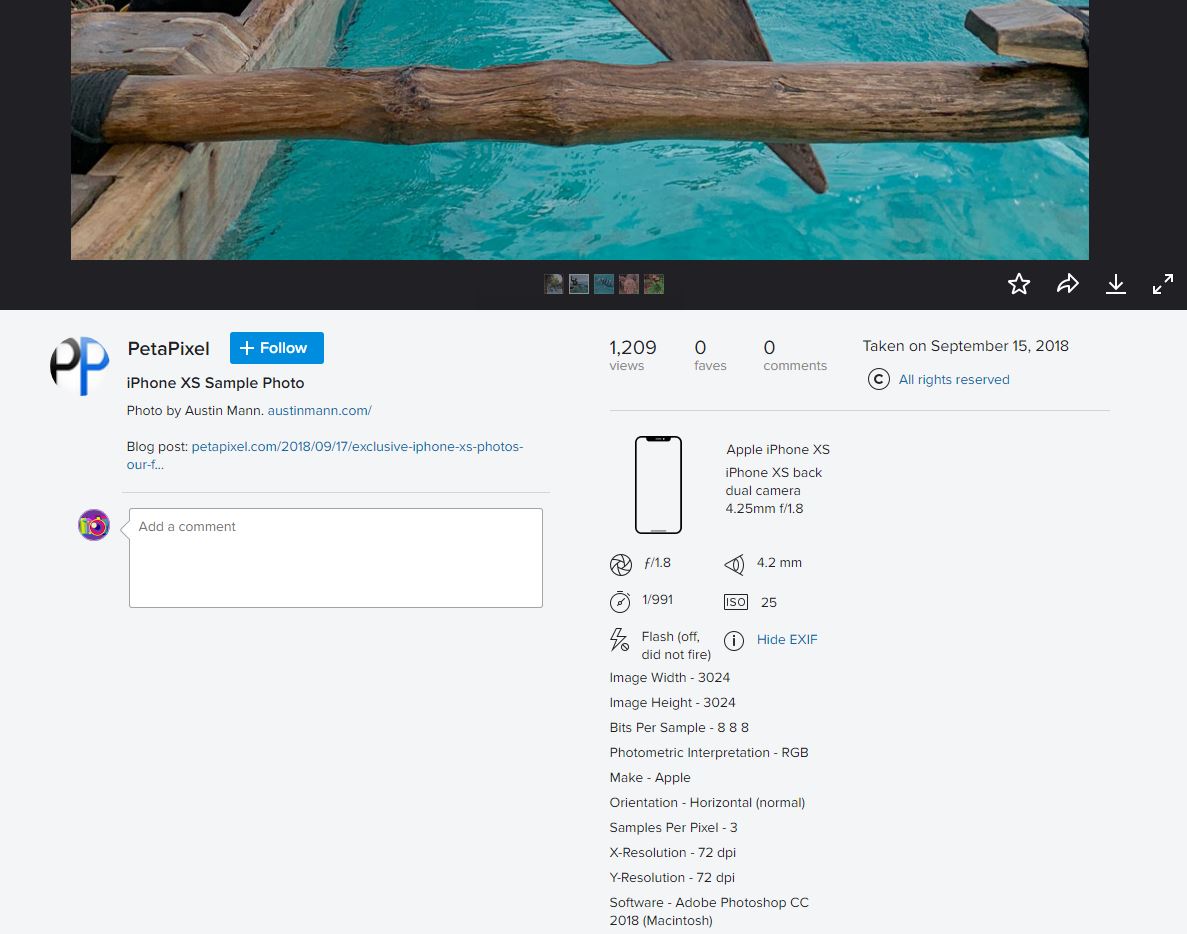The image size is (1187, 934).
Task: Click the PetaPixel profile avatar
Action: pos(79,366)
